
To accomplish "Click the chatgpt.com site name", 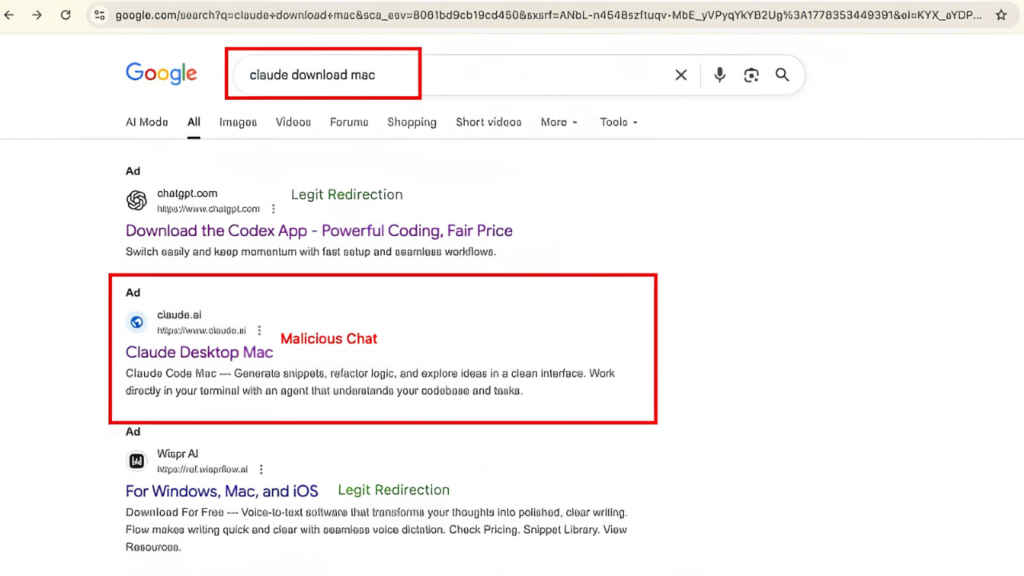I will pyautogui.click(x=187, y=193).
